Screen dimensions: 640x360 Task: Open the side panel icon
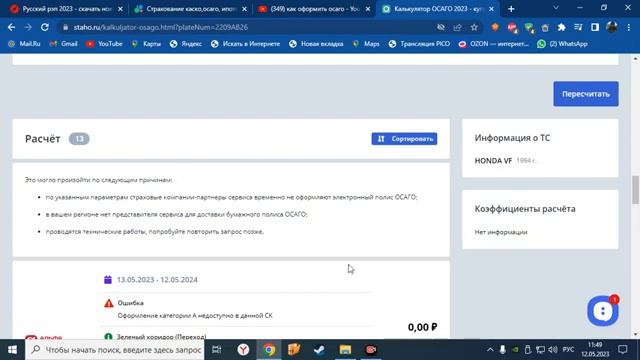(595, 27)
